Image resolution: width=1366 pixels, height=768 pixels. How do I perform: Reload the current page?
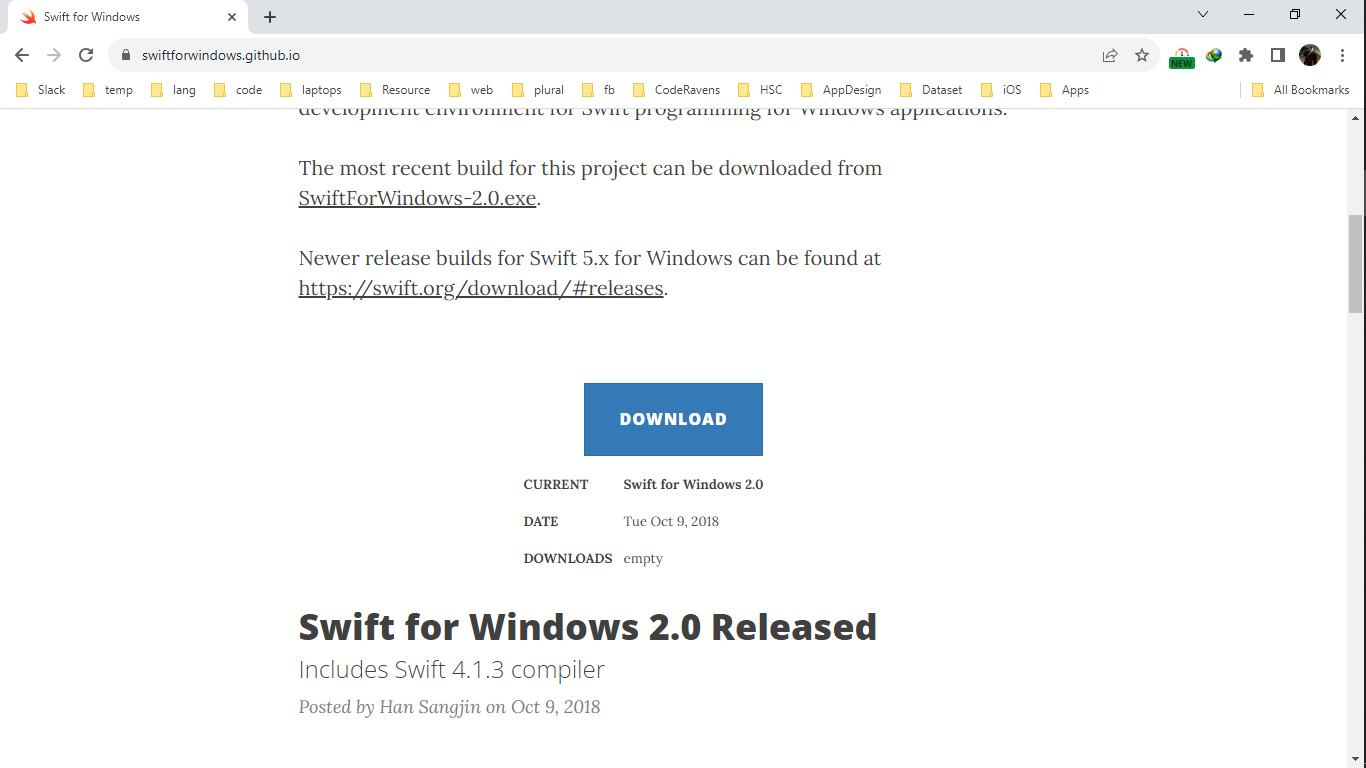[x=86, y=56]
